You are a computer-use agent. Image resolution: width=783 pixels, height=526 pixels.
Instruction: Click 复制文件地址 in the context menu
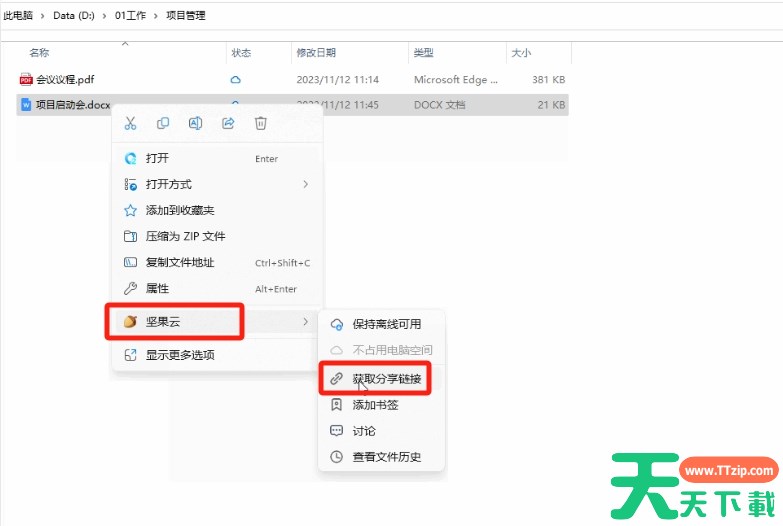click(180, 262)
